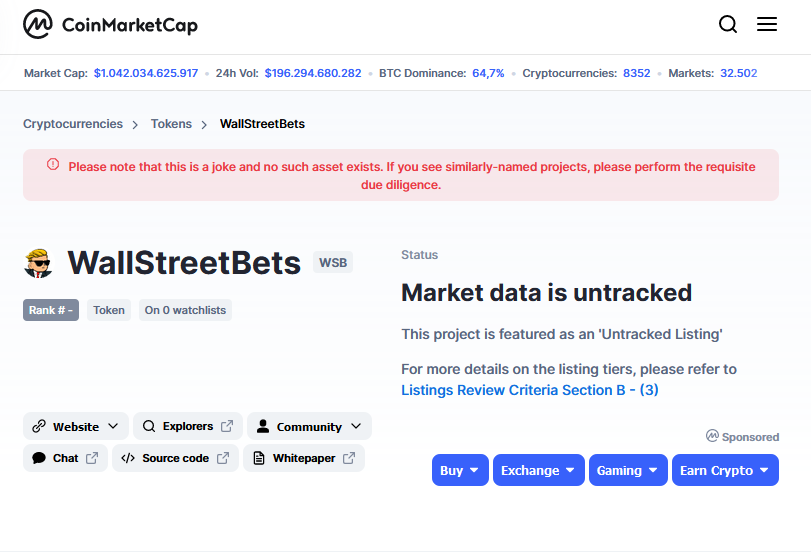Click the warning icon in red banner

(53, 165)
